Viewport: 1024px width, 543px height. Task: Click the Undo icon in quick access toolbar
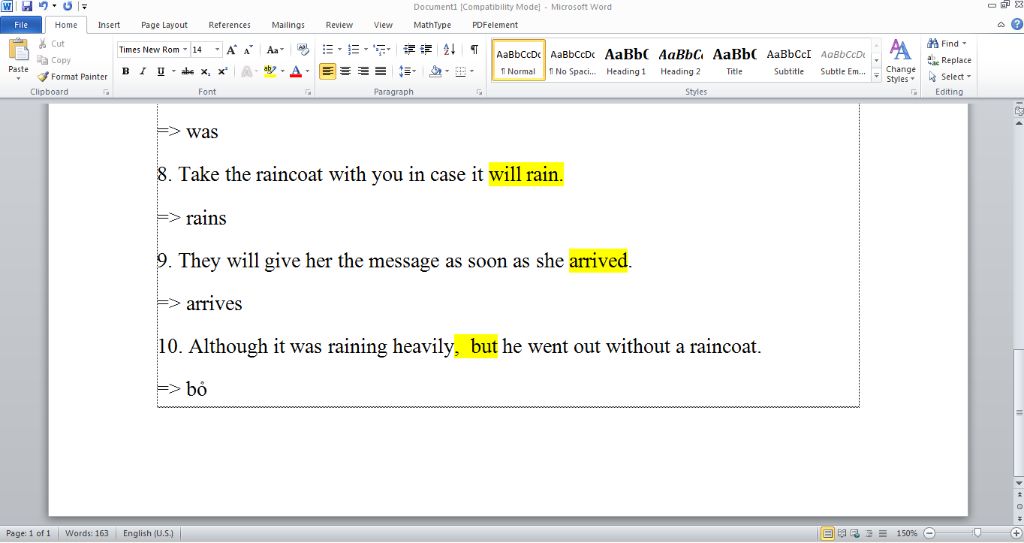click(43, 7)
